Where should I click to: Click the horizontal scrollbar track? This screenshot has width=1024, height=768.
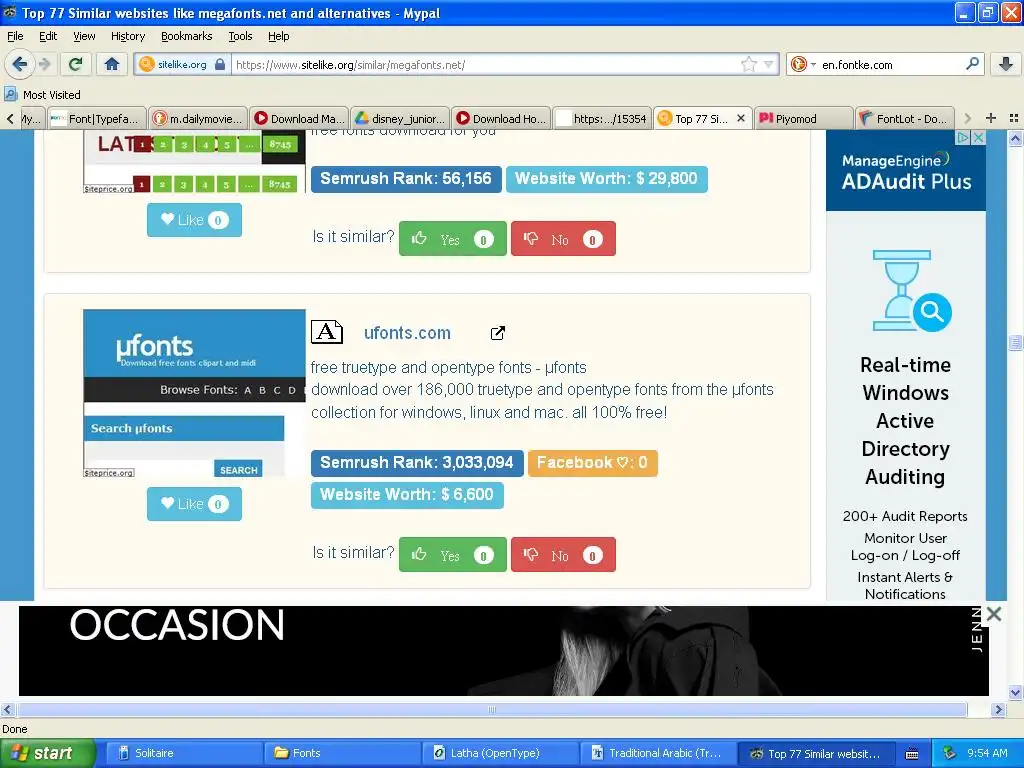click(492, 709)
